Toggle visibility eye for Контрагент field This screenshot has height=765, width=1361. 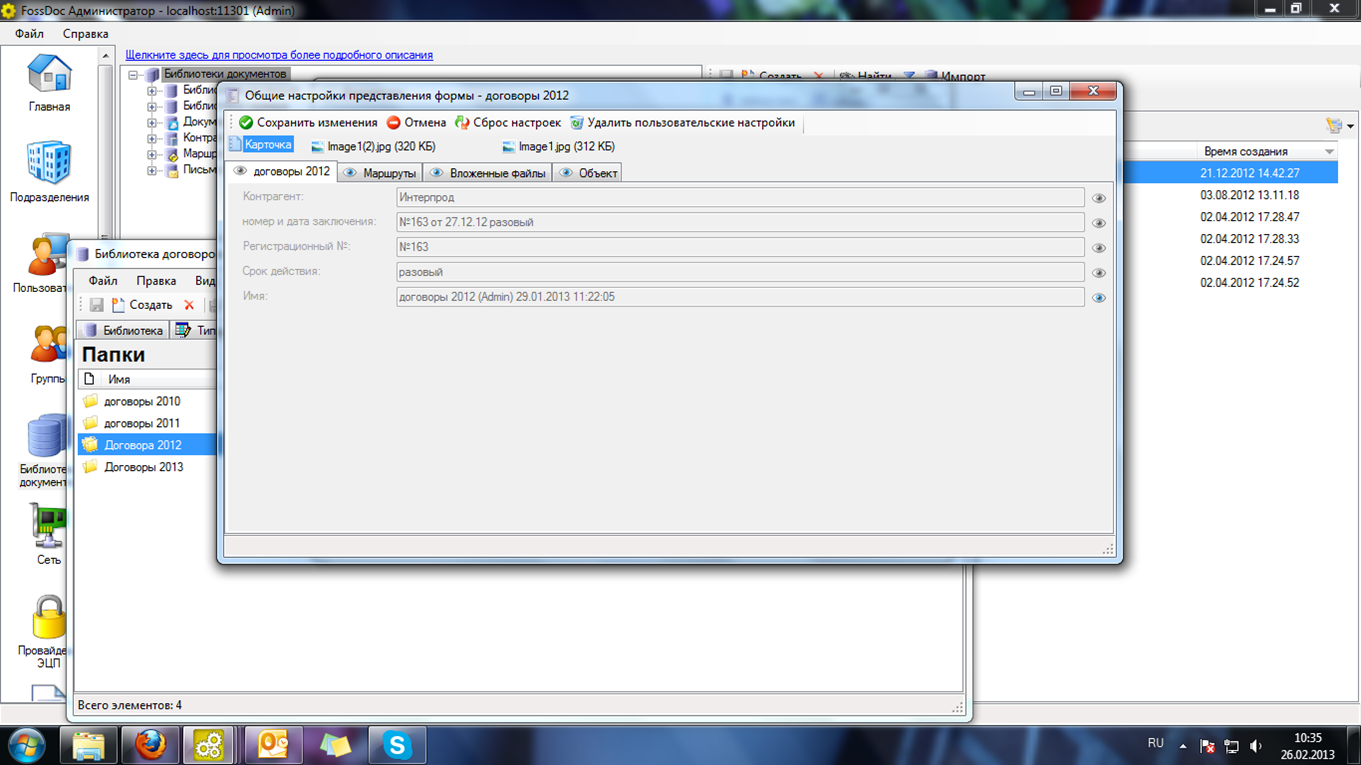click(x=1098, y=198)
